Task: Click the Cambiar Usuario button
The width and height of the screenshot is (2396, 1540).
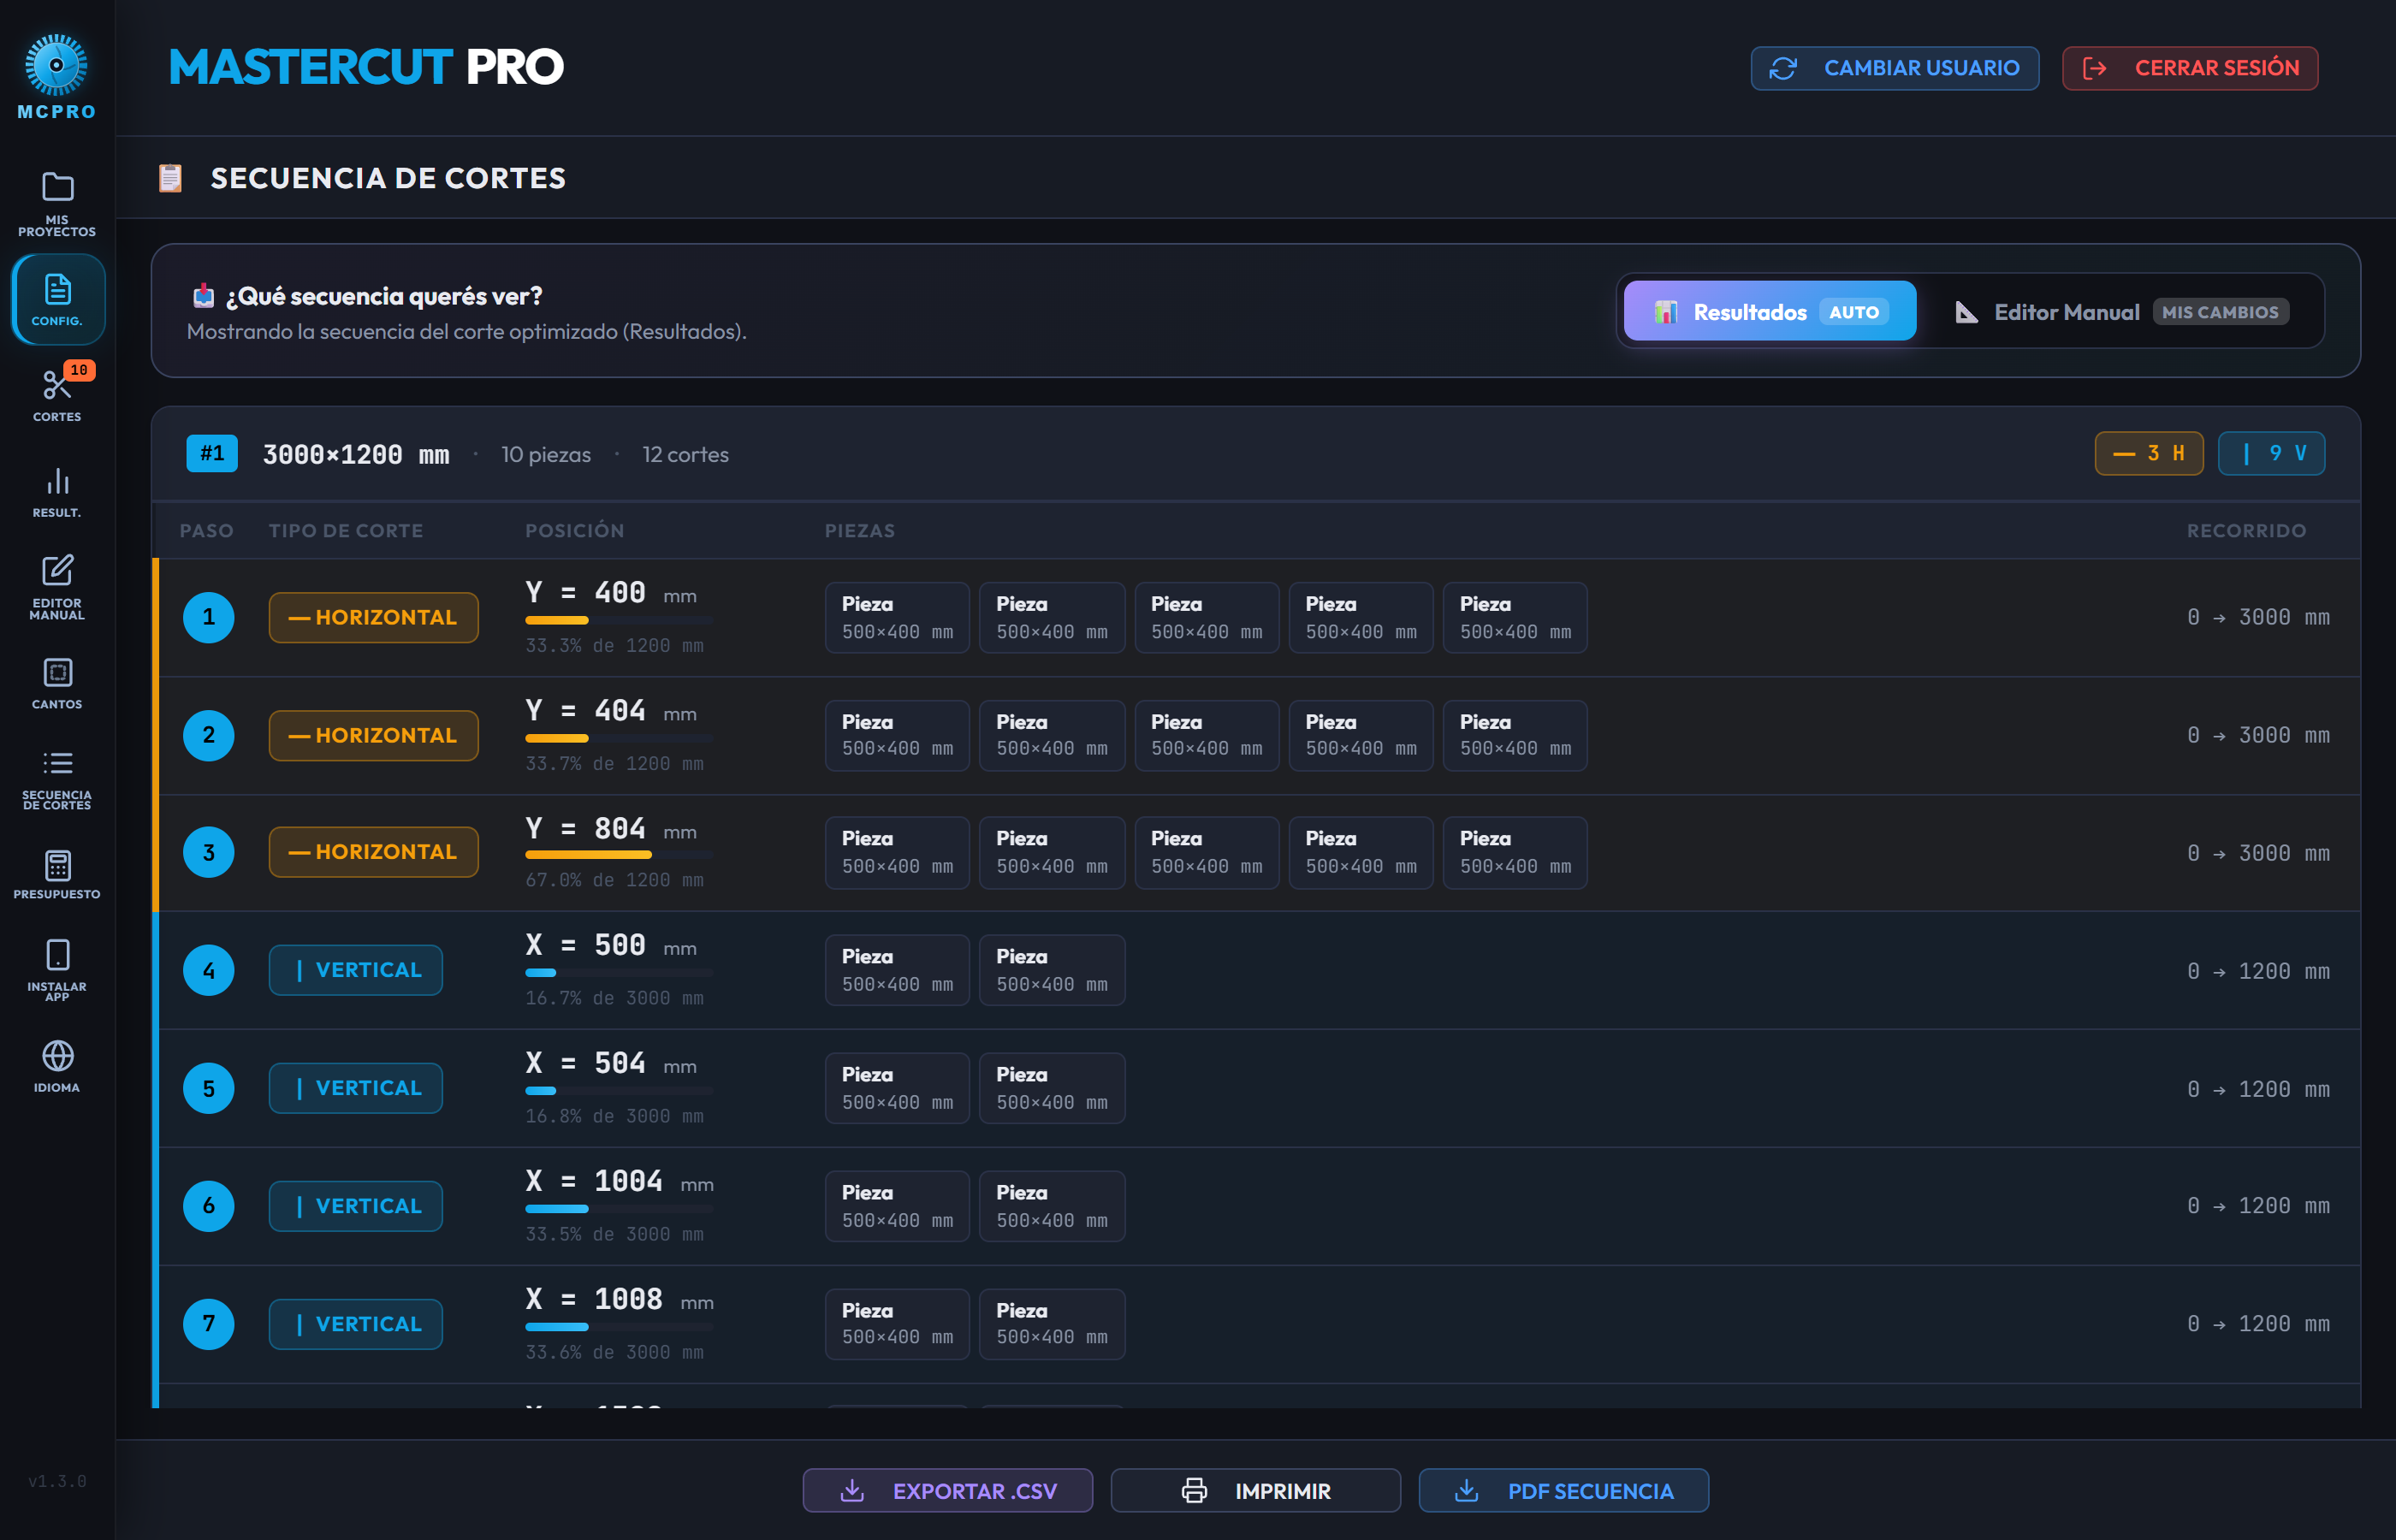Action: pyautogui.click(x=1895, y=68)
